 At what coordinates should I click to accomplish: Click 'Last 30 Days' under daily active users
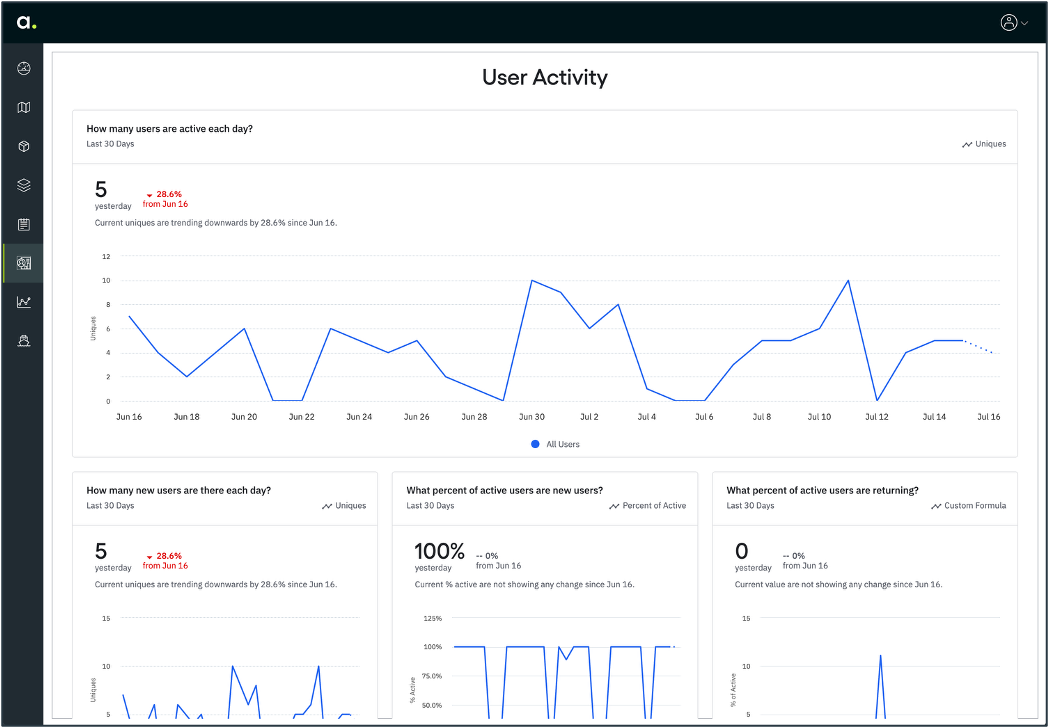(110, 144)
